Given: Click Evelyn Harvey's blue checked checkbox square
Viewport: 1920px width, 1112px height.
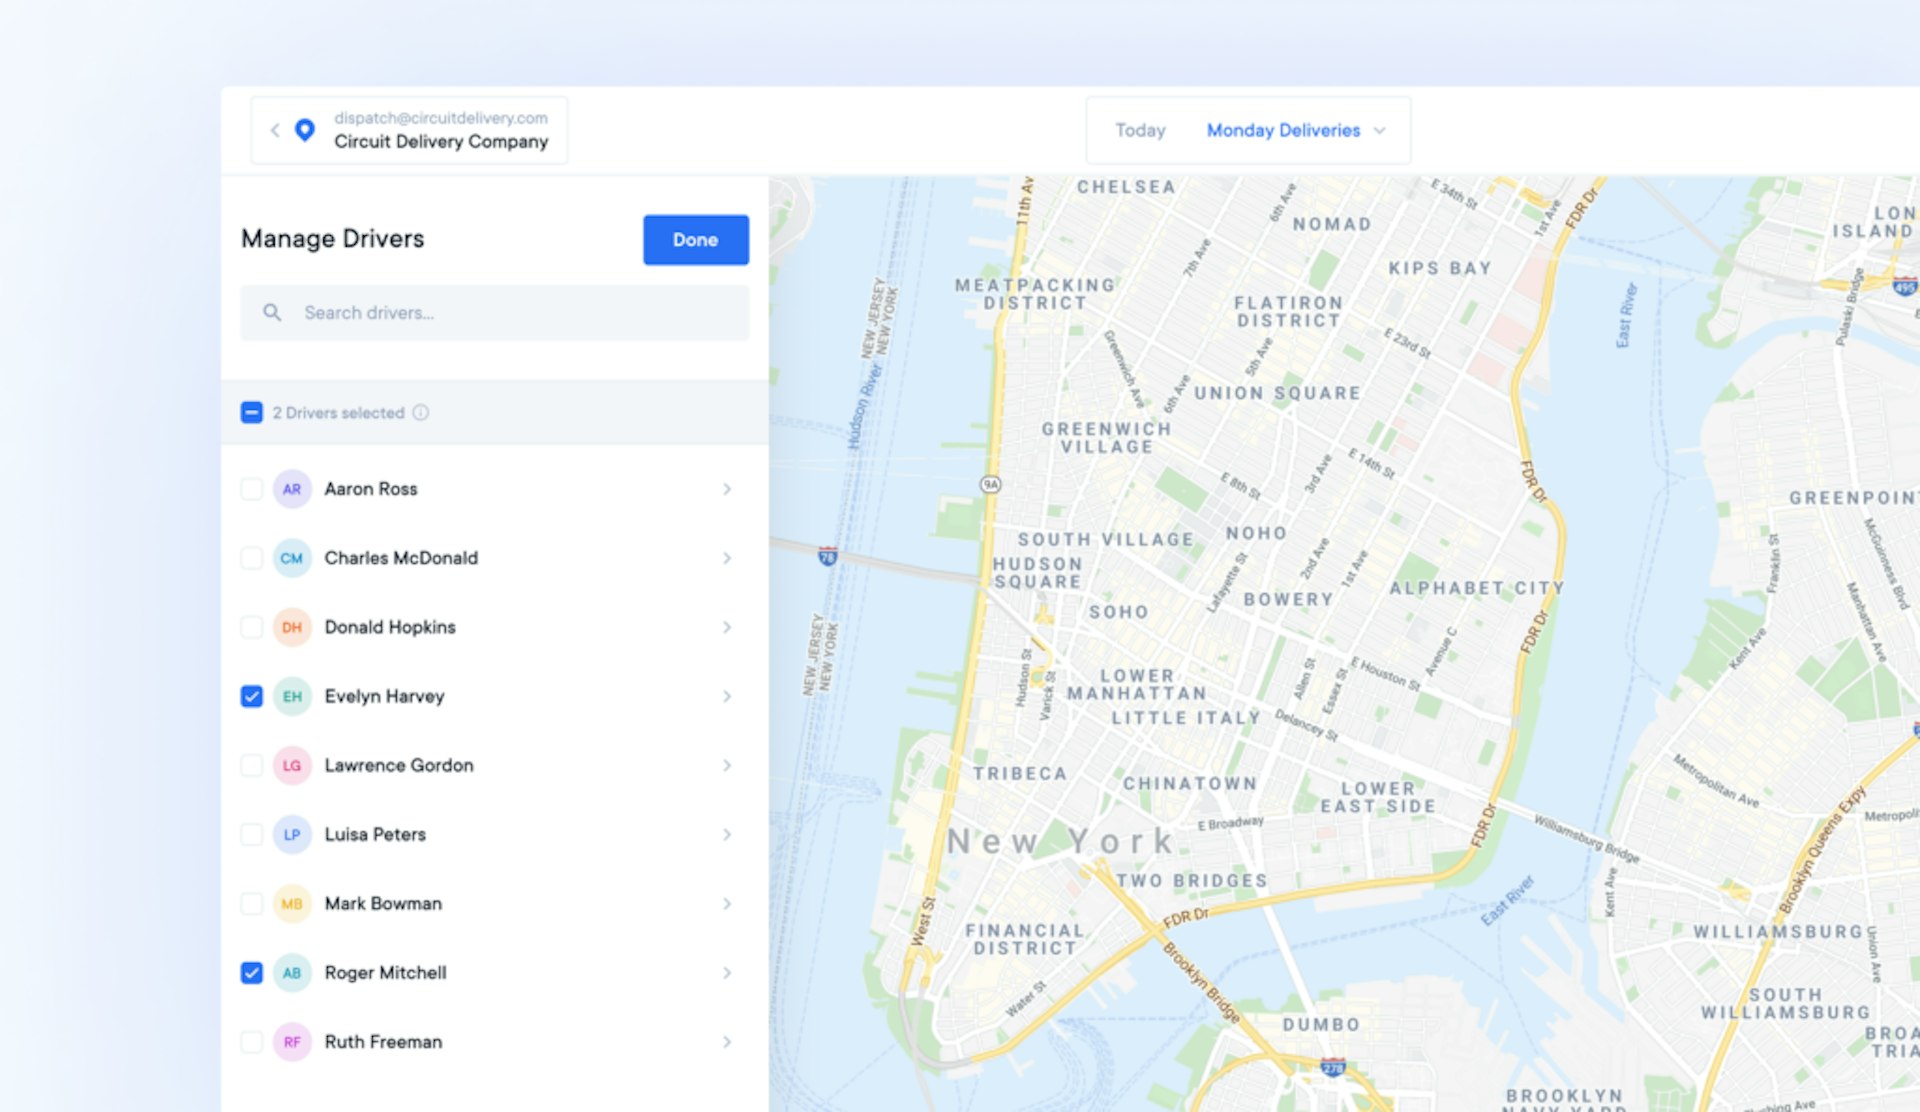Looking at the screenshot, I should 251,696.
